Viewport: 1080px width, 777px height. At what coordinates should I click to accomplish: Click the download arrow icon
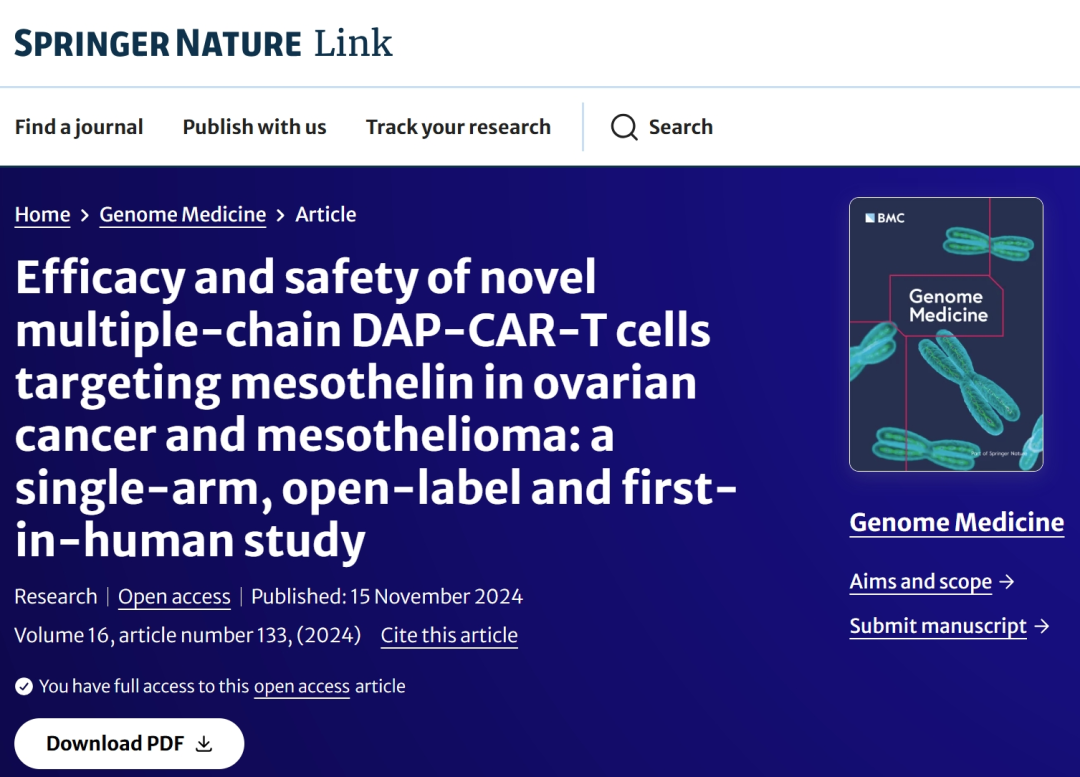204,744
